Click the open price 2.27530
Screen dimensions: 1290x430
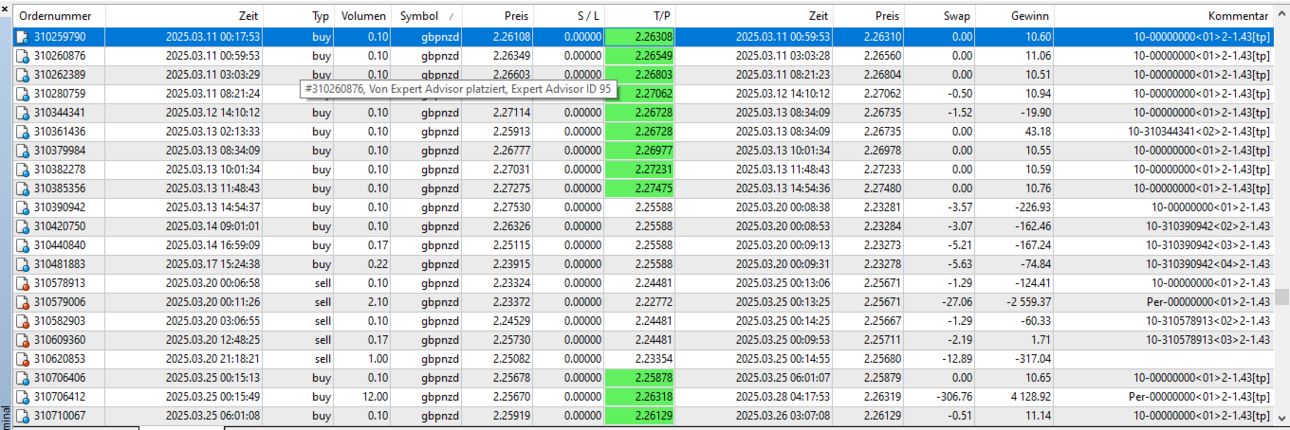[x=511, y=208]
